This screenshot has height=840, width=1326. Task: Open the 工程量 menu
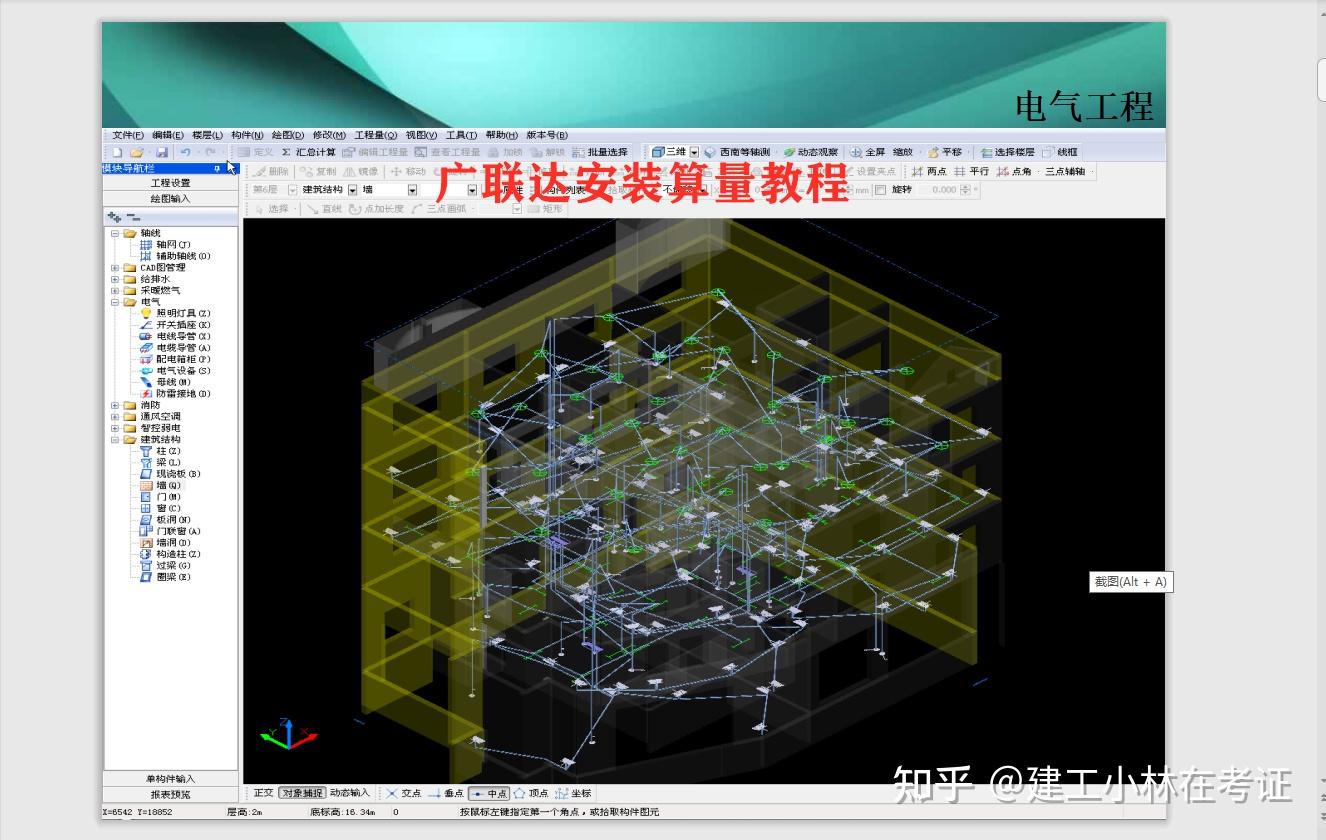(x=376, y=135)
